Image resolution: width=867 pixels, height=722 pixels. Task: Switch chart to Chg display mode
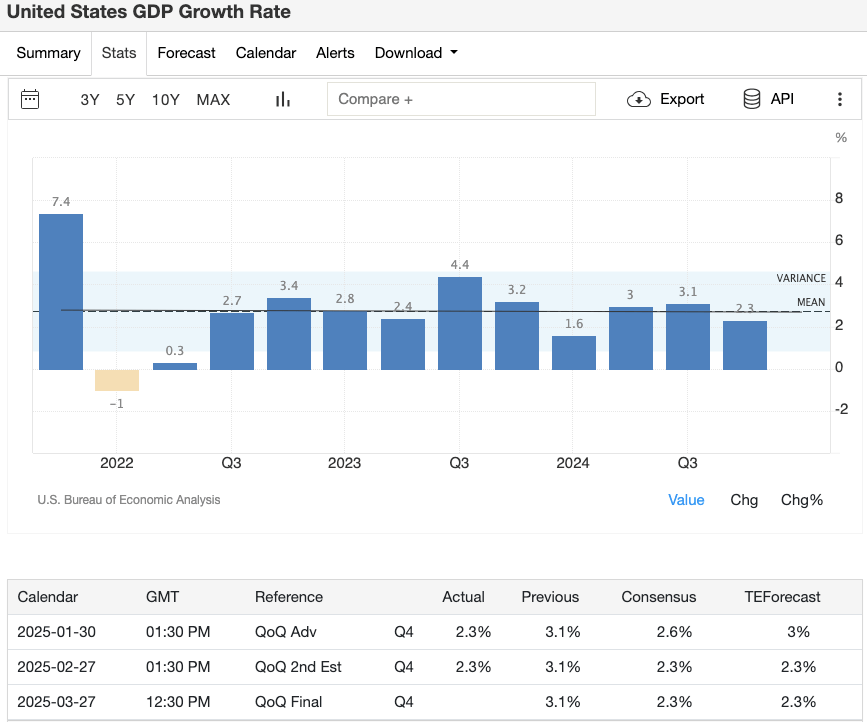744,500
